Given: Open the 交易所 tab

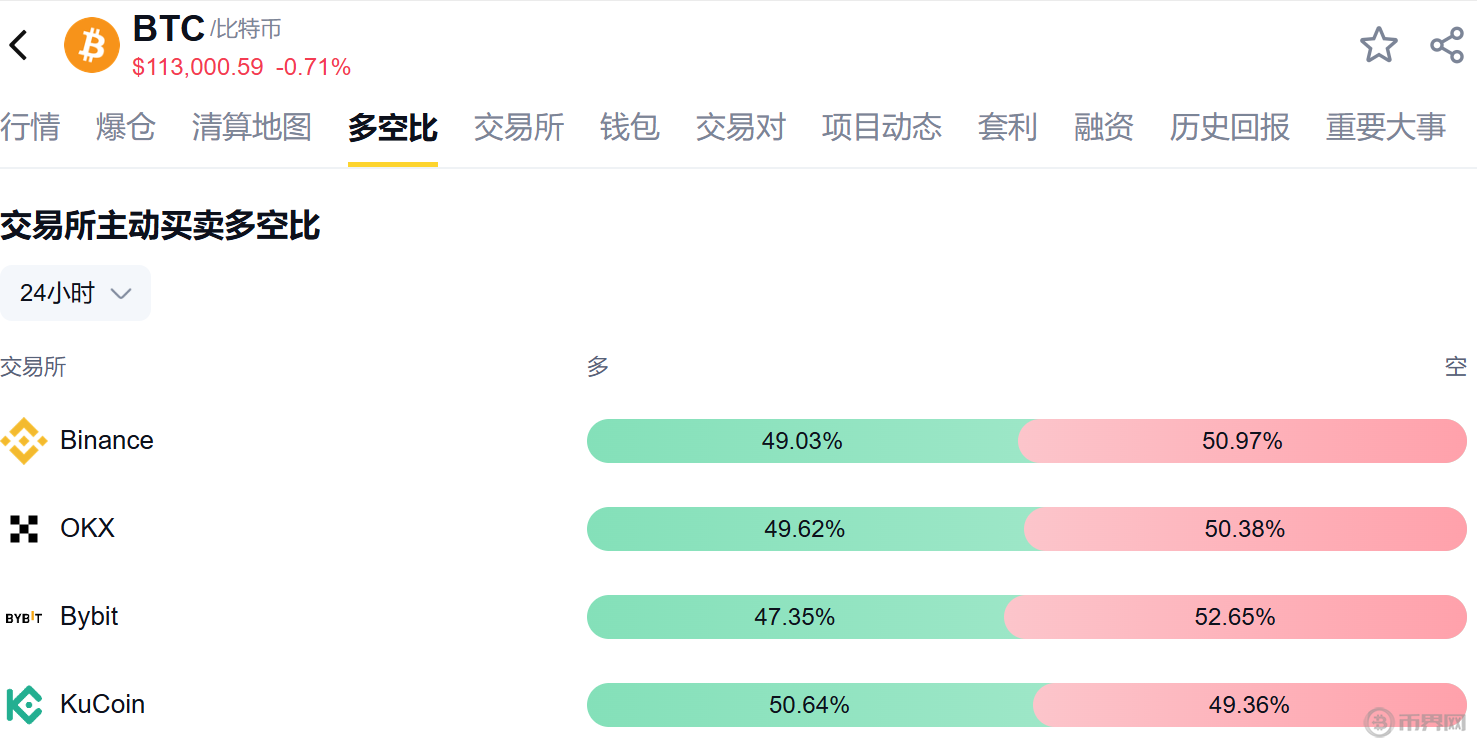Looking at the screenshot, I should point(519,127).
